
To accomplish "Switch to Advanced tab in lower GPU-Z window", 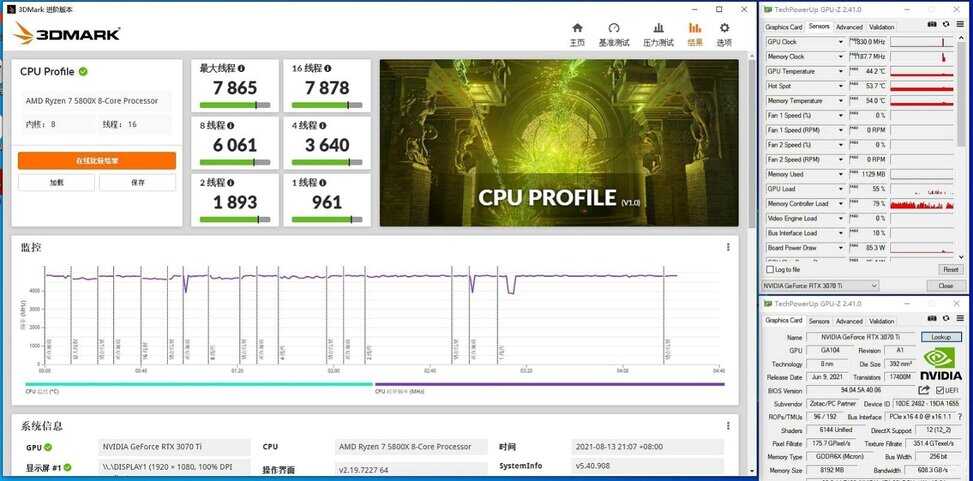I will [849, 321].
